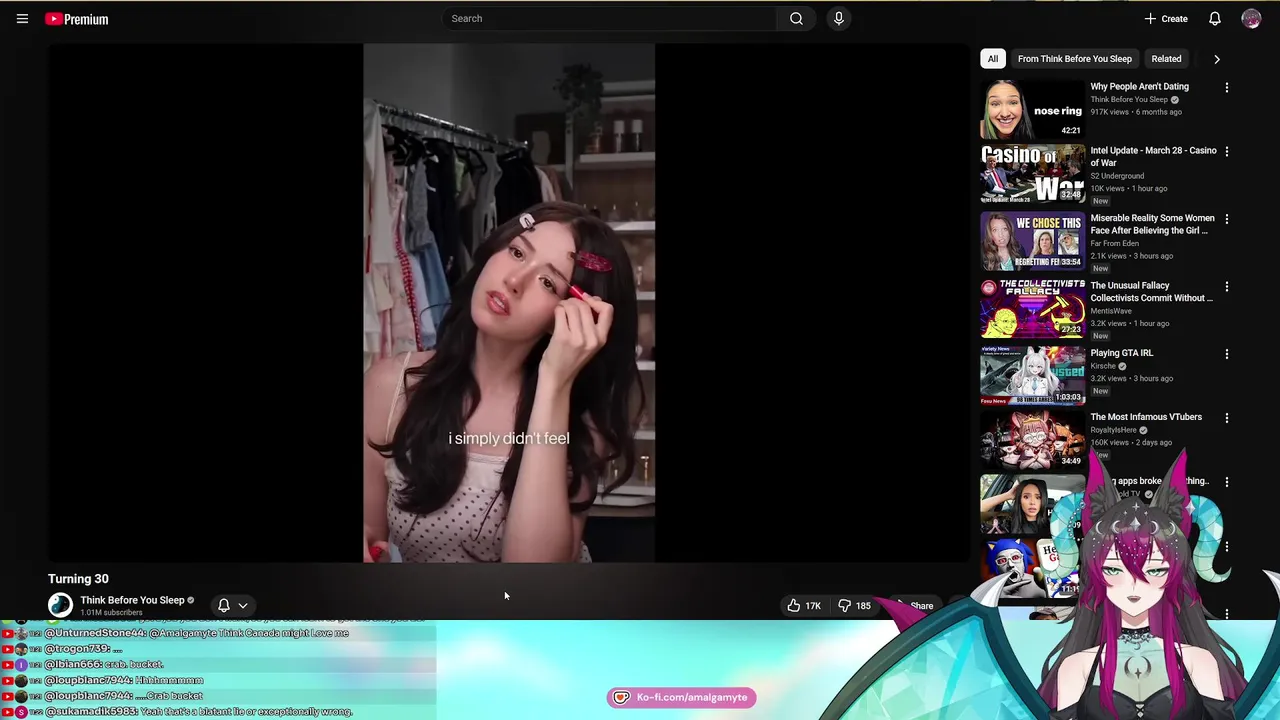Image resolution: width=1280 pixels, height=720 pixels.
Task: Open Playing GTA IRL thumbnail
Action: [x=1032, y=374]
